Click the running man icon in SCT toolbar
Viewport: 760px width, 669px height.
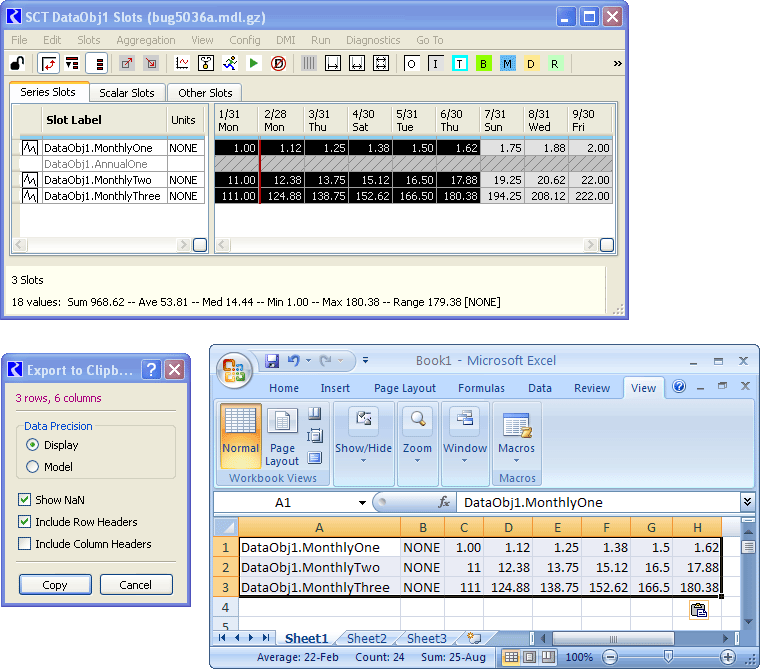coord(230,64)
